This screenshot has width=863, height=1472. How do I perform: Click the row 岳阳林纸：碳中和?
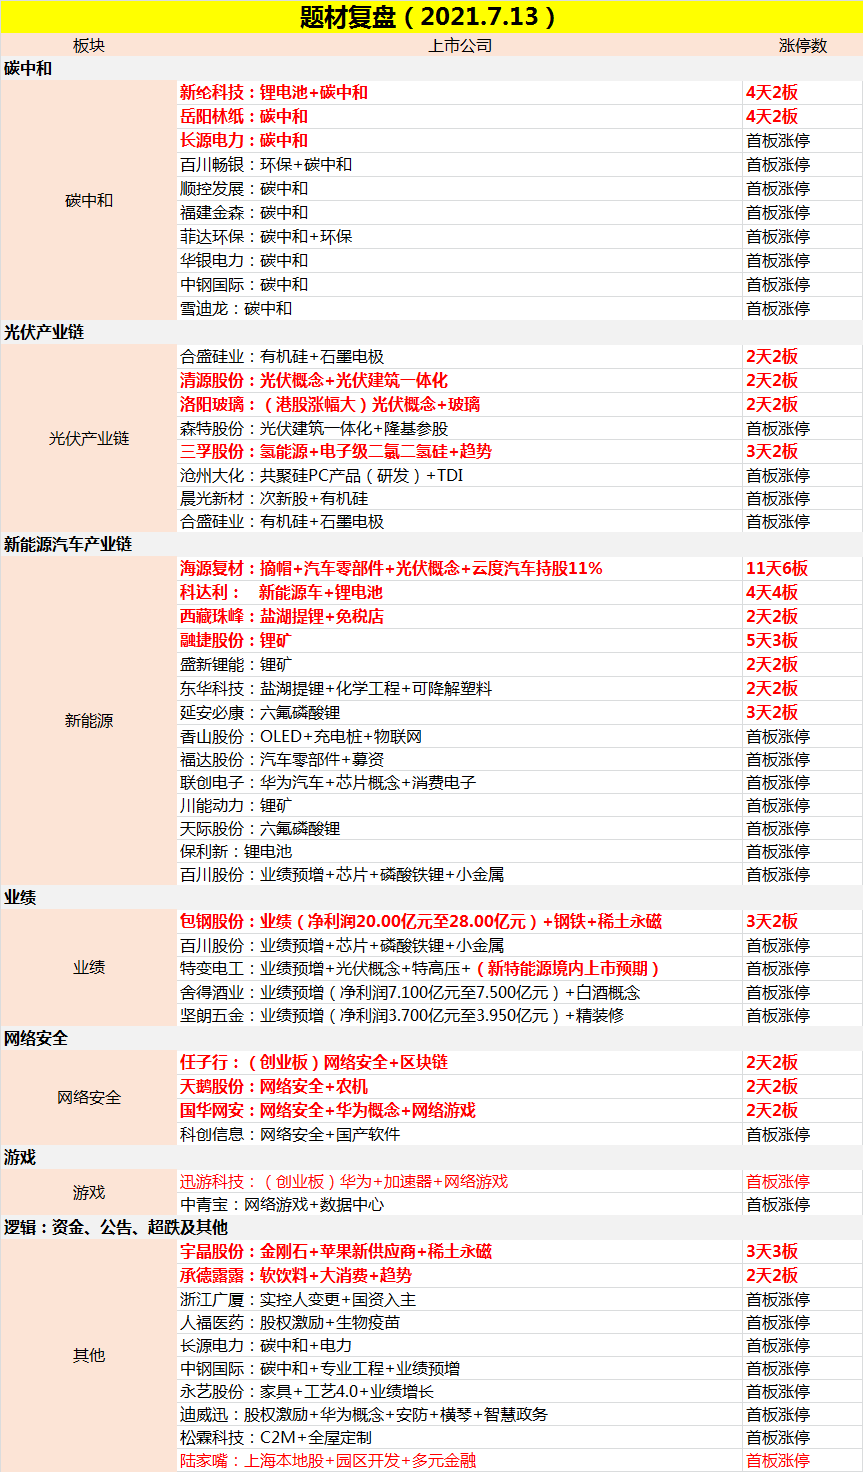point(244,116)
